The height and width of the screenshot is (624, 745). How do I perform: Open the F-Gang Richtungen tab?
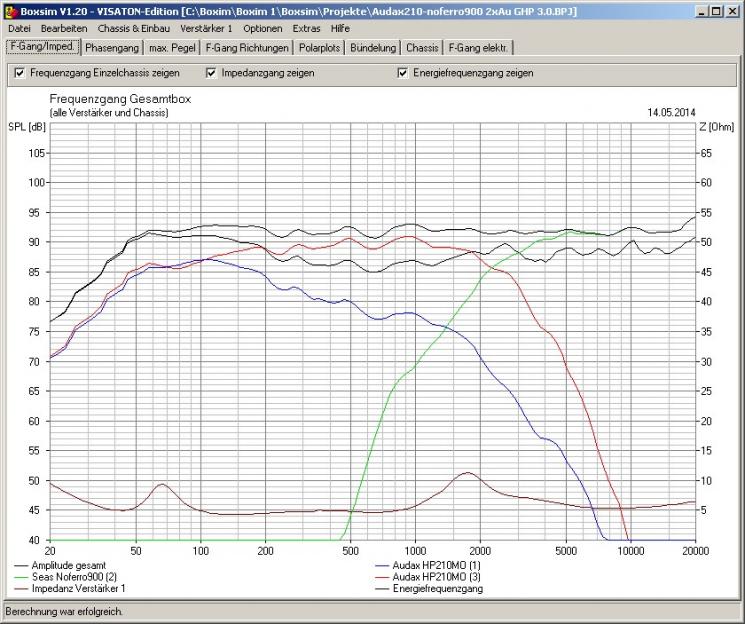247,48
